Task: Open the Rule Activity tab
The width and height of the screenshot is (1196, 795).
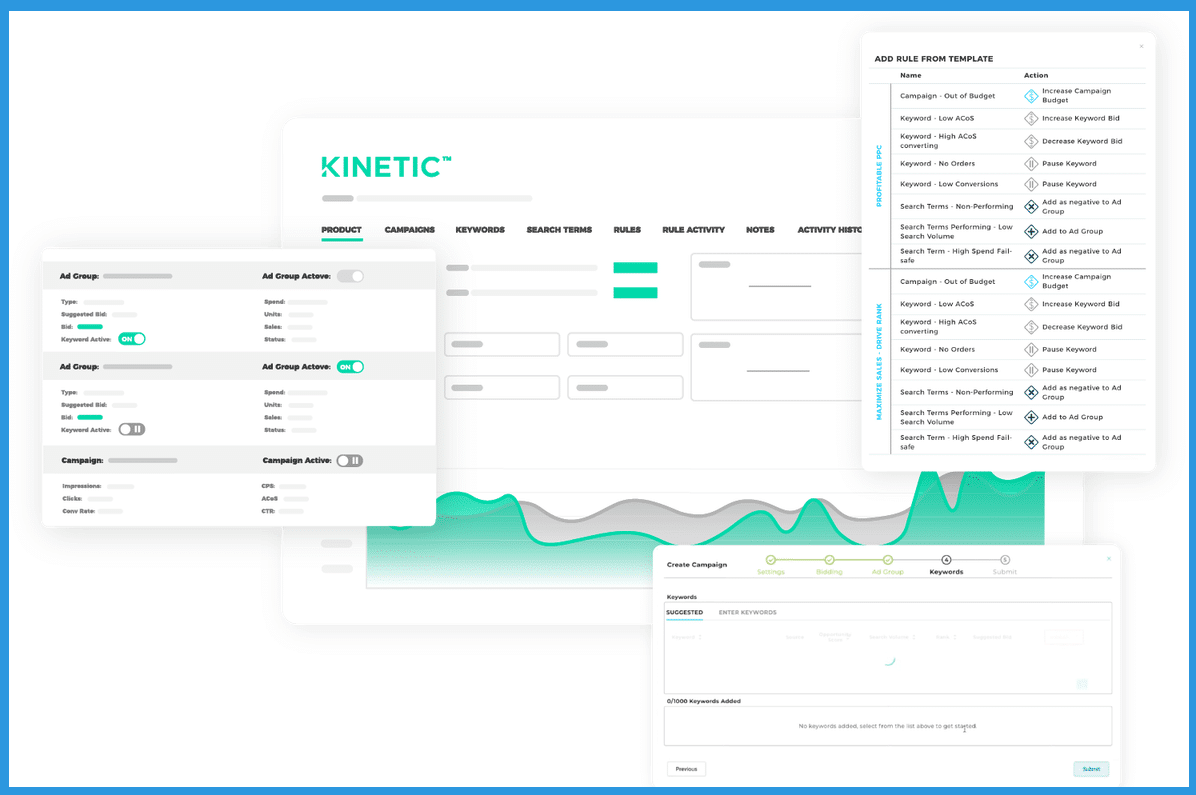Action: point(693,230)
